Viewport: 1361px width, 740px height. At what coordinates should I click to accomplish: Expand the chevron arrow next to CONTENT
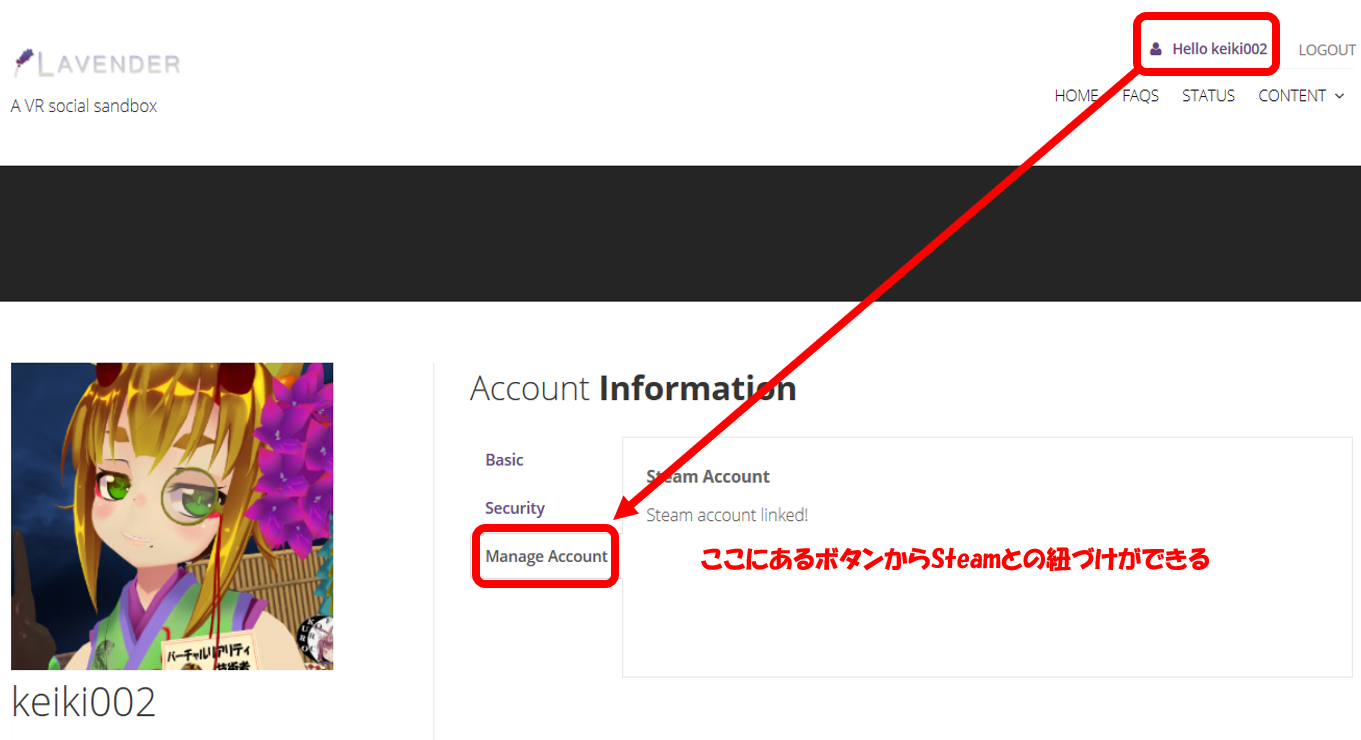click(1340, 96)
